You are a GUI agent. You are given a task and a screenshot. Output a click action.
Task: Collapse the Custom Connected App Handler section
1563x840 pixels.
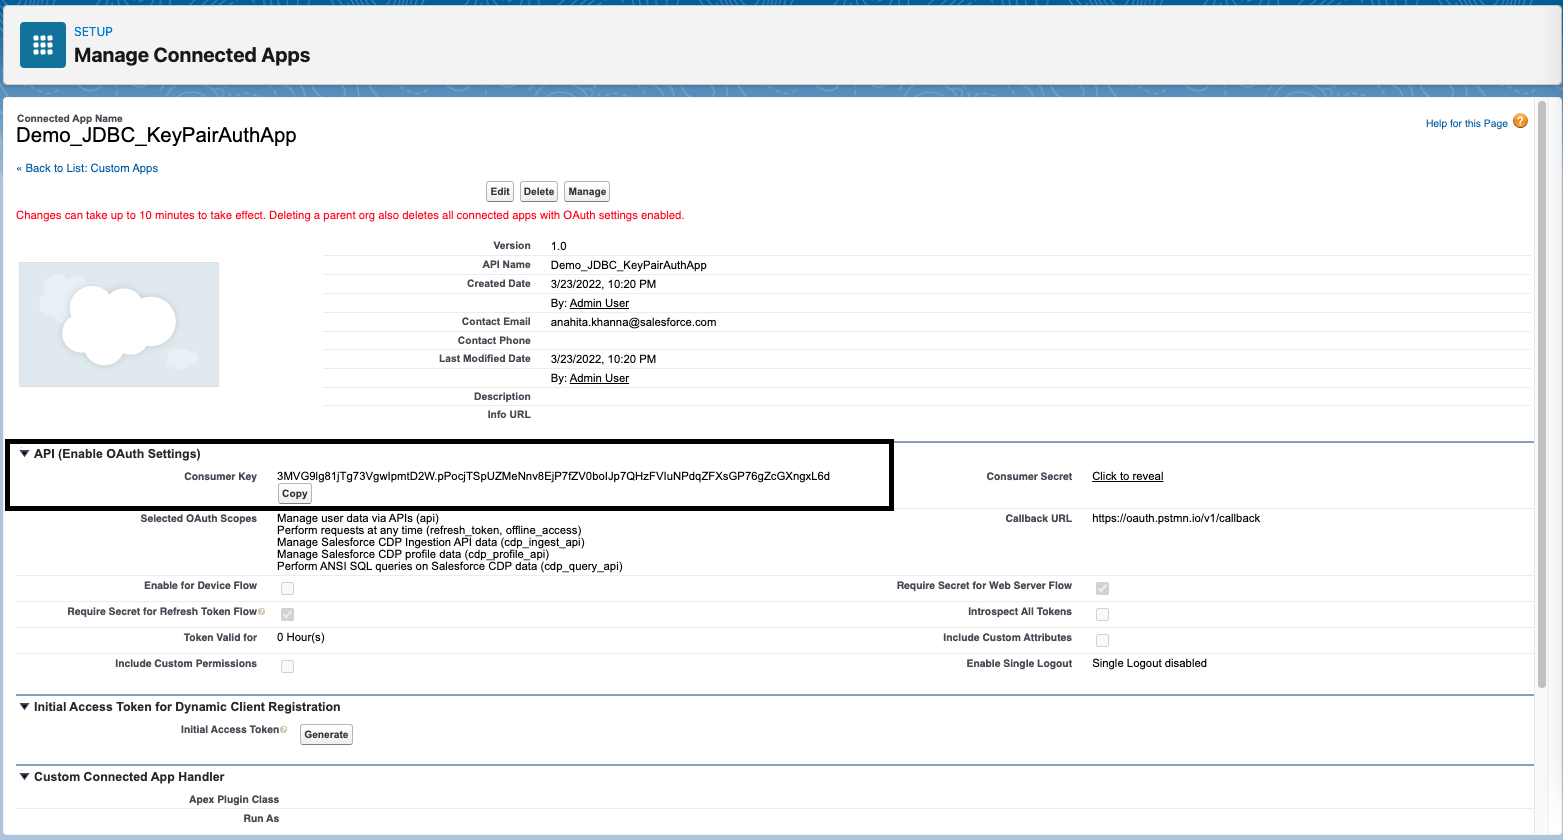[25, 777]
